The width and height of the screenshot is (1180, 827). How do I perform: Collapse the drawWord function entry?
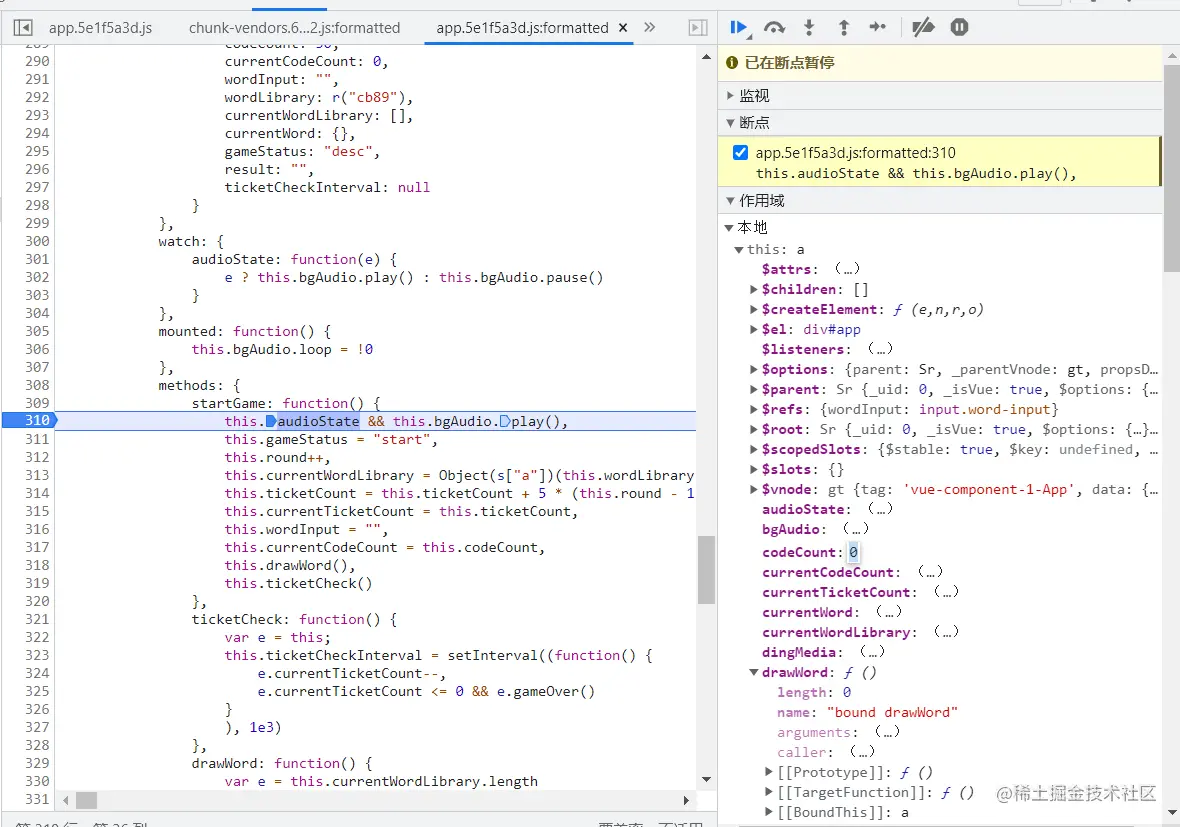[754, 673]
